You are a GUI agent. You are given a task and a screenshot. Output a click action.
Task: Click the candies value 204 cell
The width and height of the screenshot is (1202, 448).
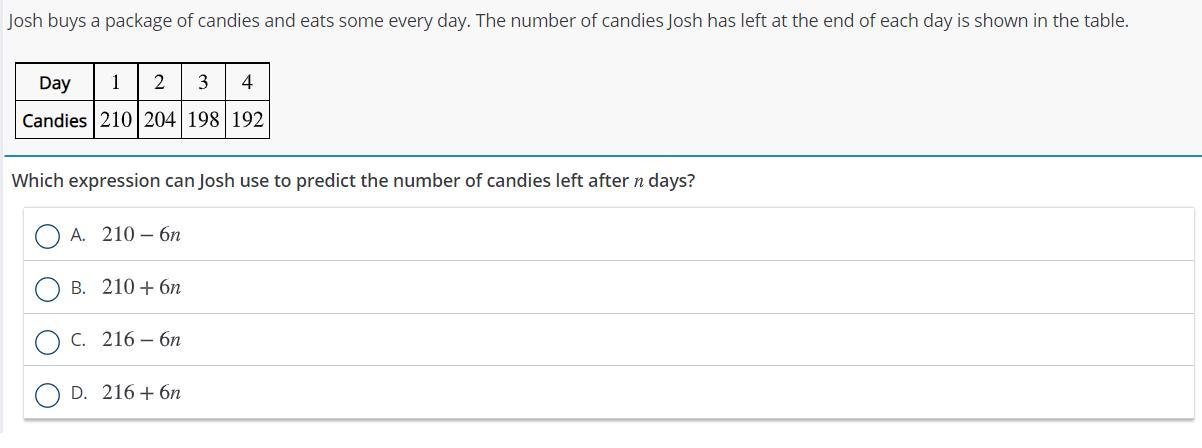coord(159,121)
